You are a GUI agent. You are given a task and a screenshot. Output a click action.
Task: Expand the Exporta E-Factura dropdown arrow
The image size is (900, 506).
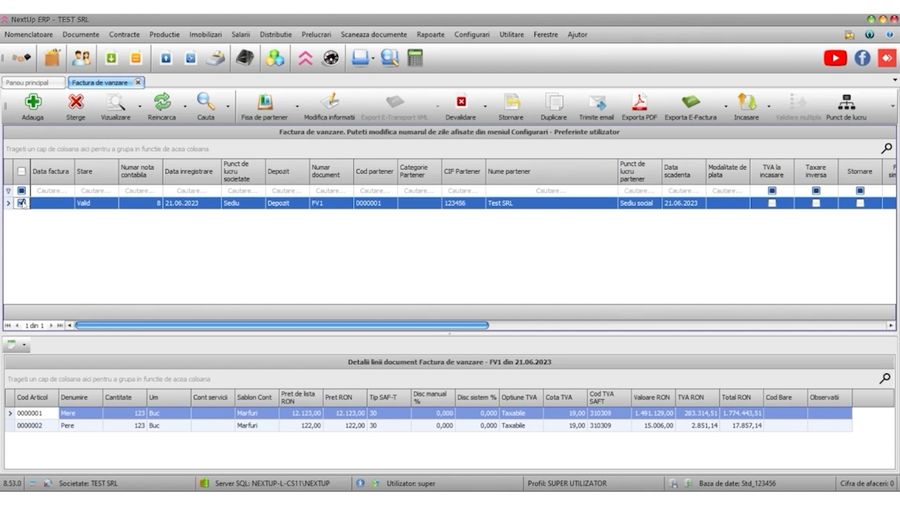coord(724,105)
